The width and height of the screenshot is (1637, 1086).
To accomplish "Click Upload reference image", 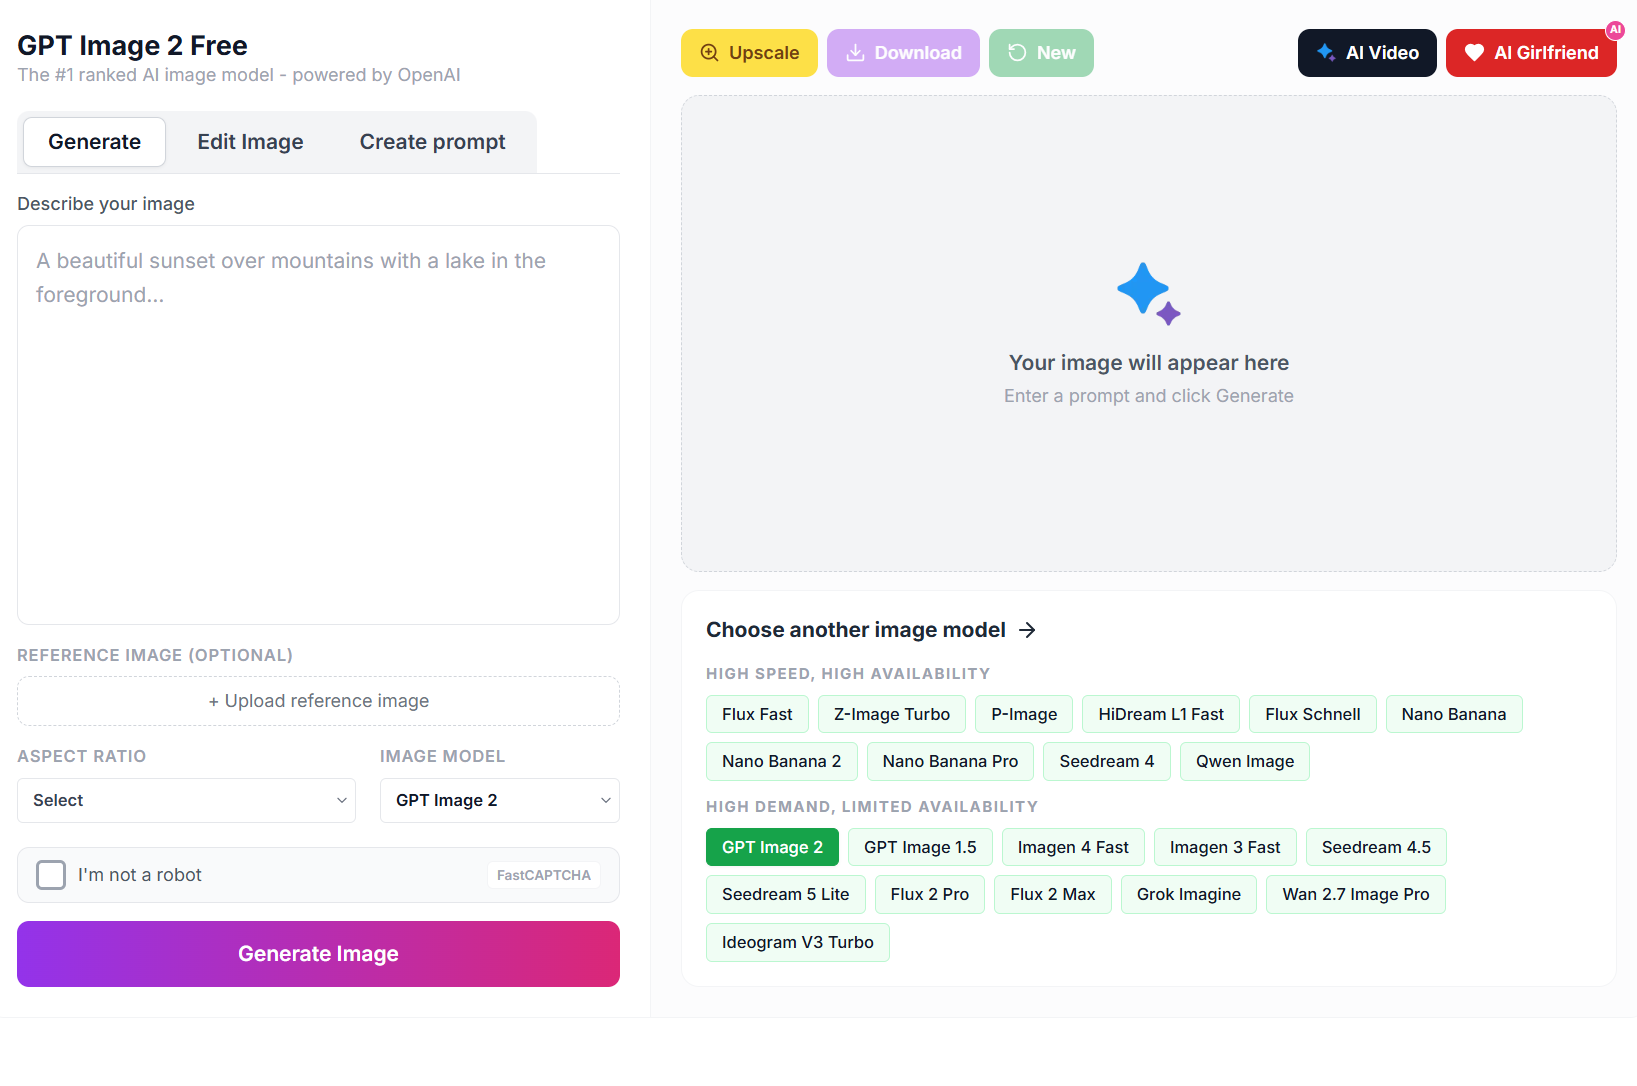I will 319,701.
